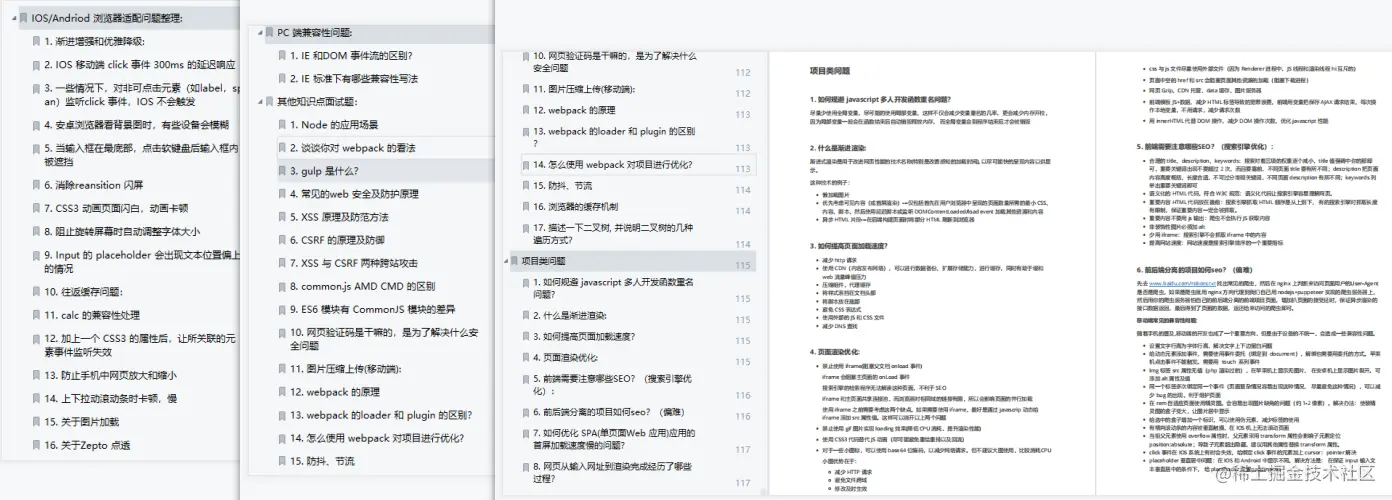Screen dimensions: 1392x500
Task: Click bookmark icon of 3. gulp 是什么
Action: pyautogui.click(x=282, y=171)
